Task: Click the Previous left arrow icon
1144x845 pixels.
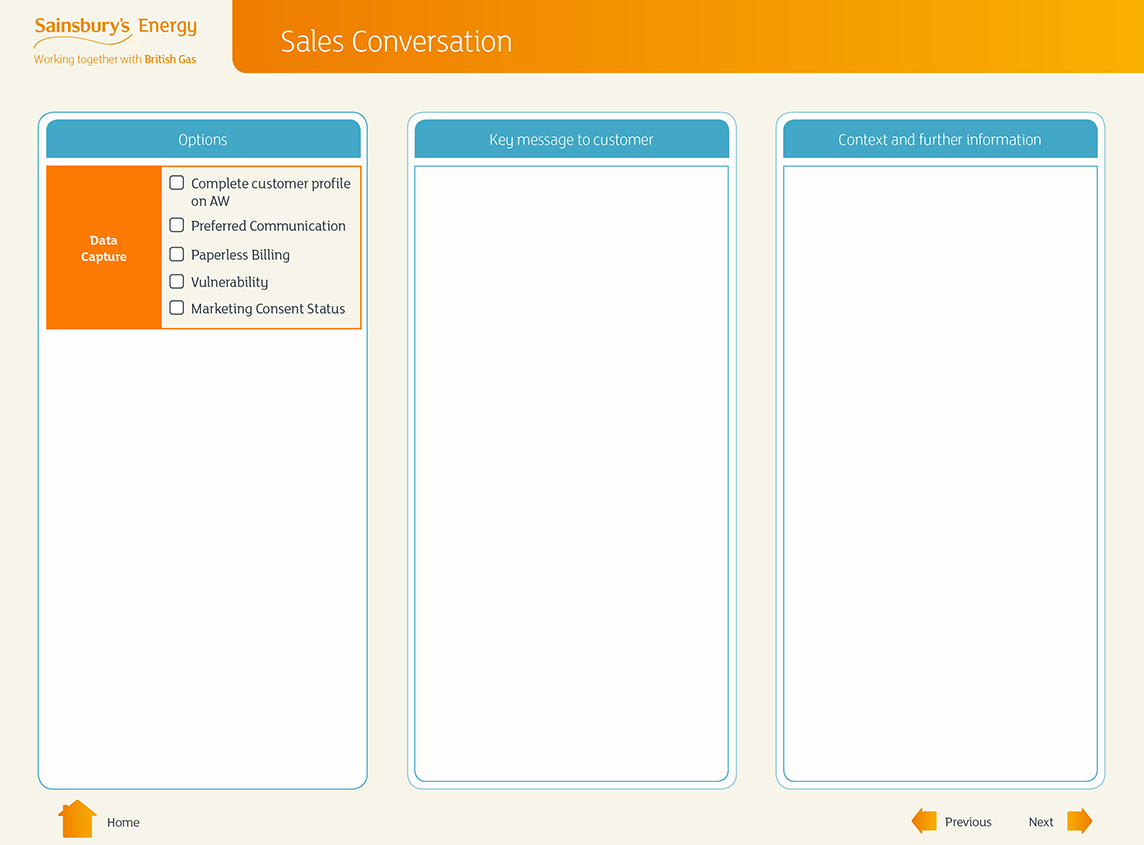Action: [924, 821]
